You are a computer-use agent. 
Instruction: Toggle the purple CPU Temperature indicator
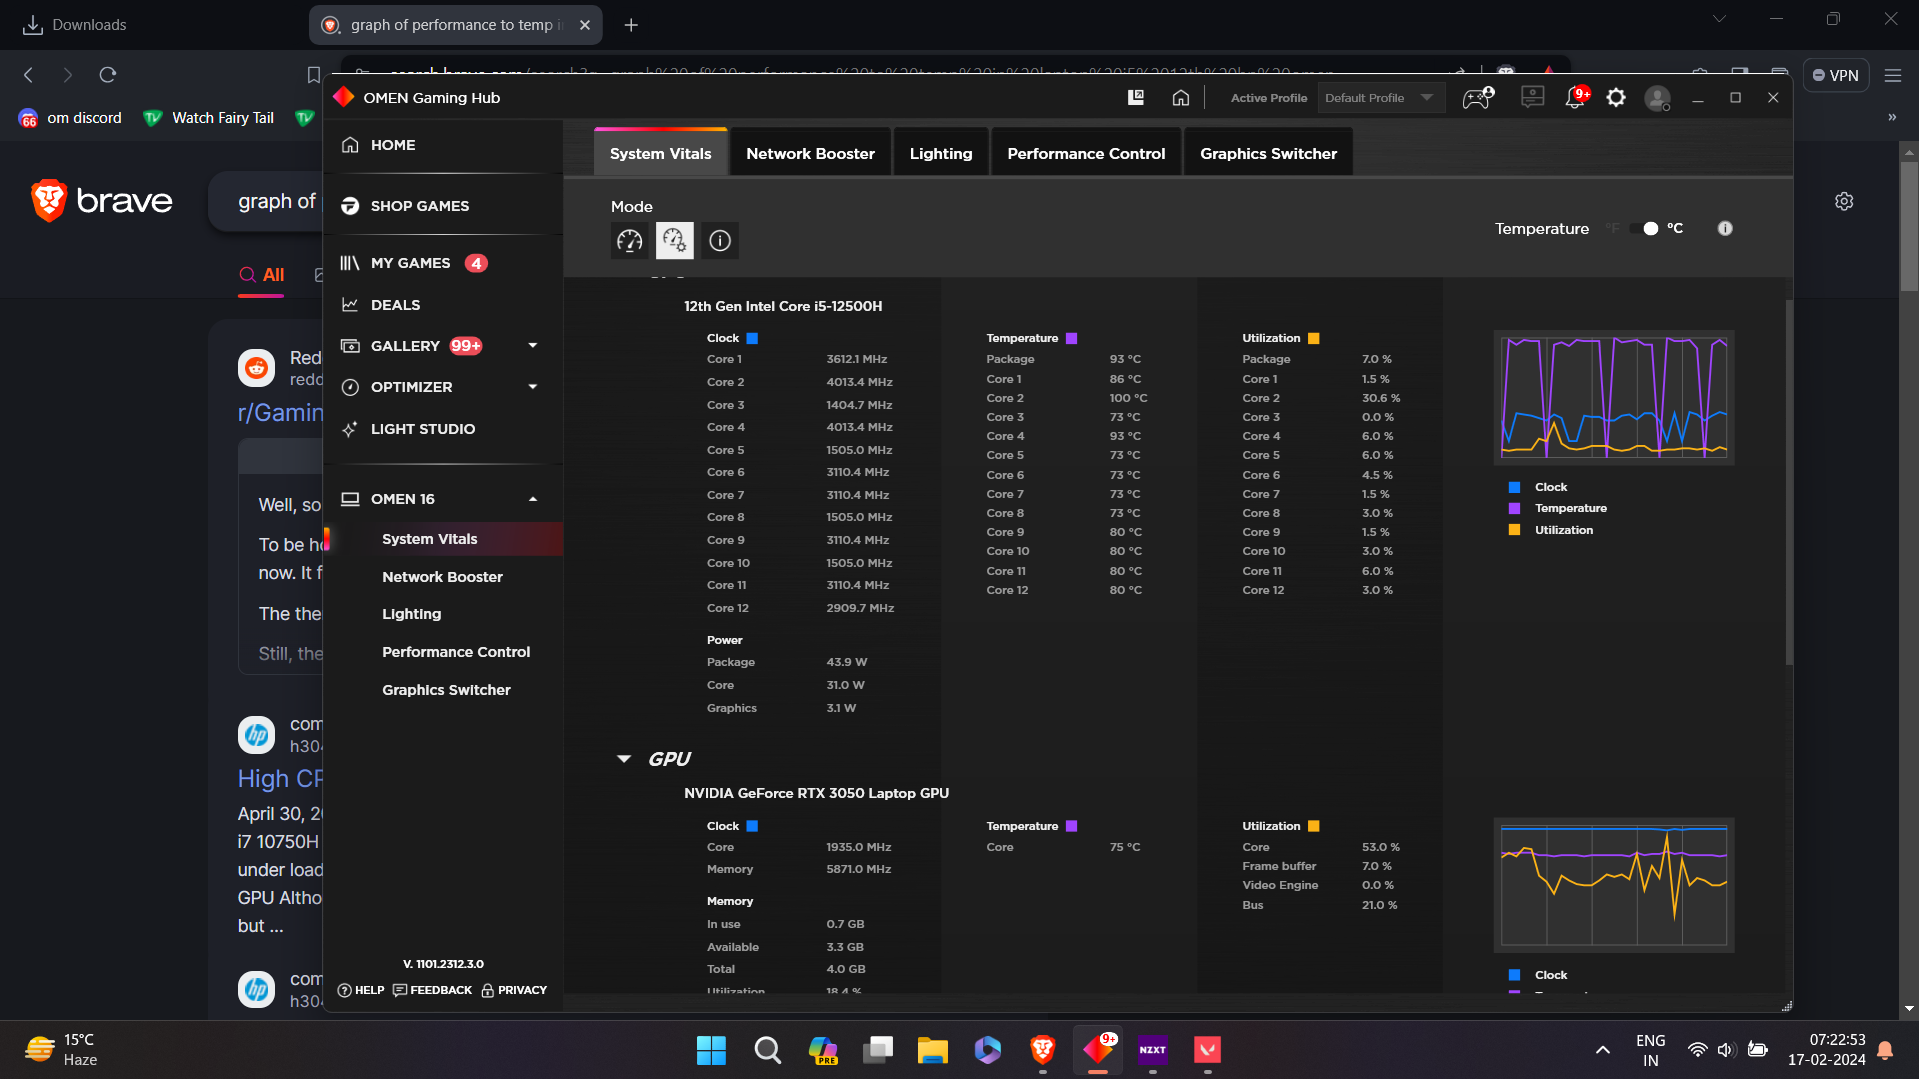click(1071, 338)
